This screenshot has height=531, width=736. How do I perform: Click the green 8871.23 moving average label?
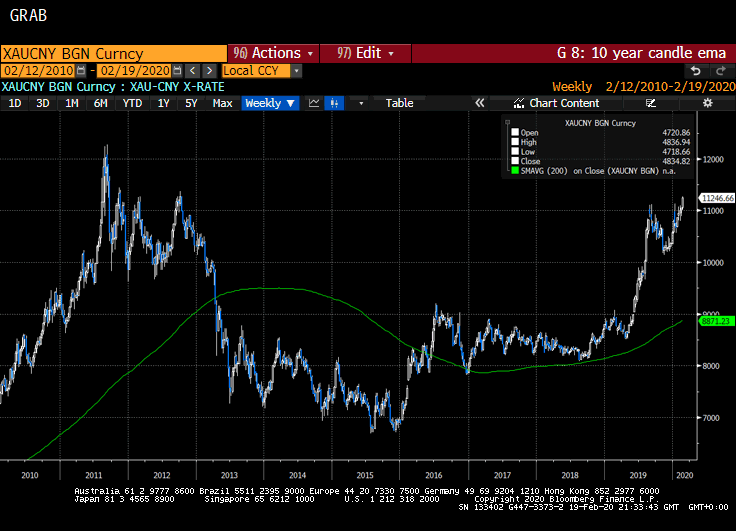(x=717, y=321)
